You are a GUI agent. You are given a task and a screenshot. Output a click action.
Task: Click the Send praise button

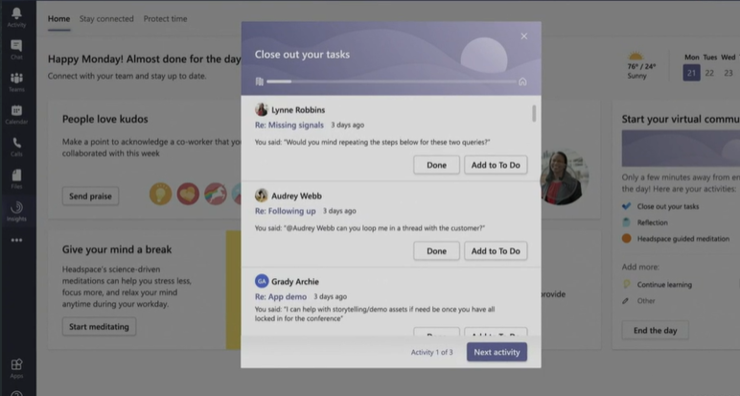pos(91,196)
